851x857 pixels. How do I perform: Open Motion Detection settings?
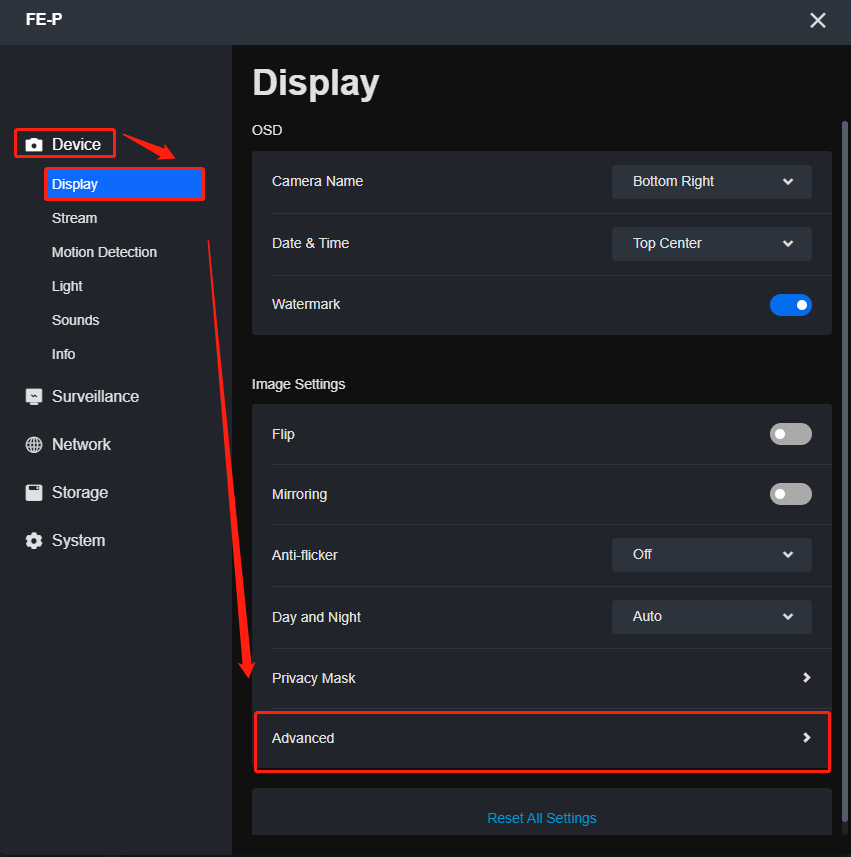coord(104,252)
